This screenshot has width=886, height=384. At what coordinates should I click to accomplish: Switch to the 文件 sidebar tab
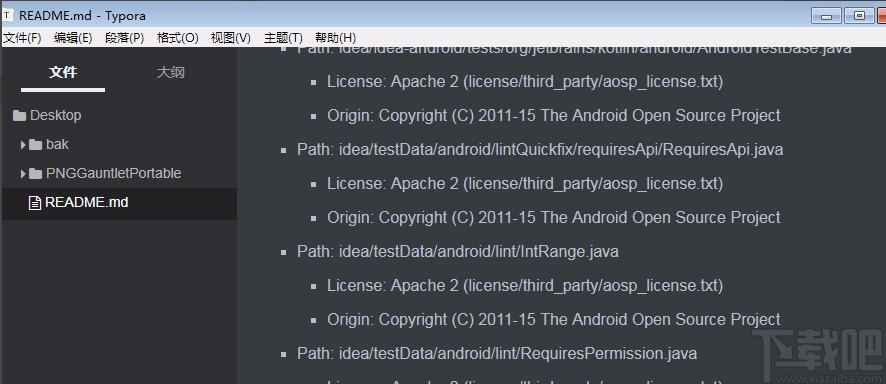coord(63,72)
